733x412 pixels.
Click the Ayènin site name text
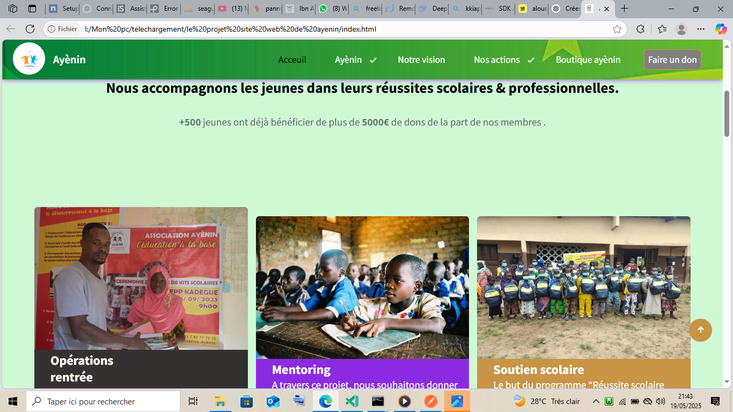[69, 60]
